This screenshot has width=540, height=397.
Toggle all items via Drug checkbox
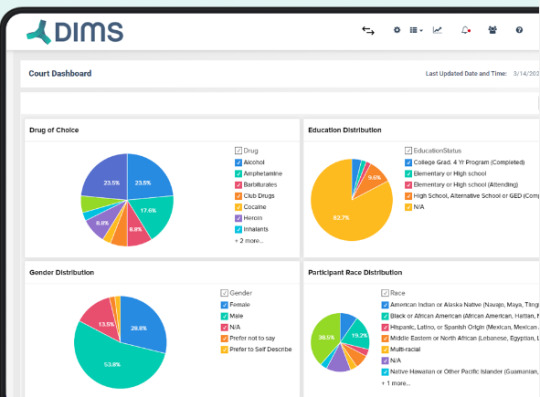(x=238, y=150)
